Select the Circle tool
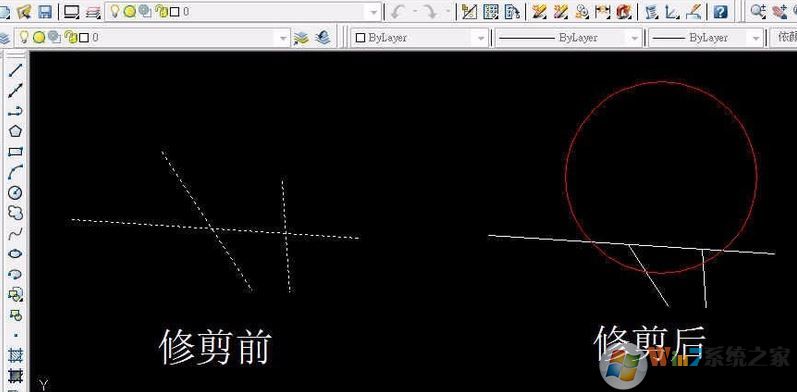Image resolution: width=797 pixels, height=392 pixels. tap(16, 192)
